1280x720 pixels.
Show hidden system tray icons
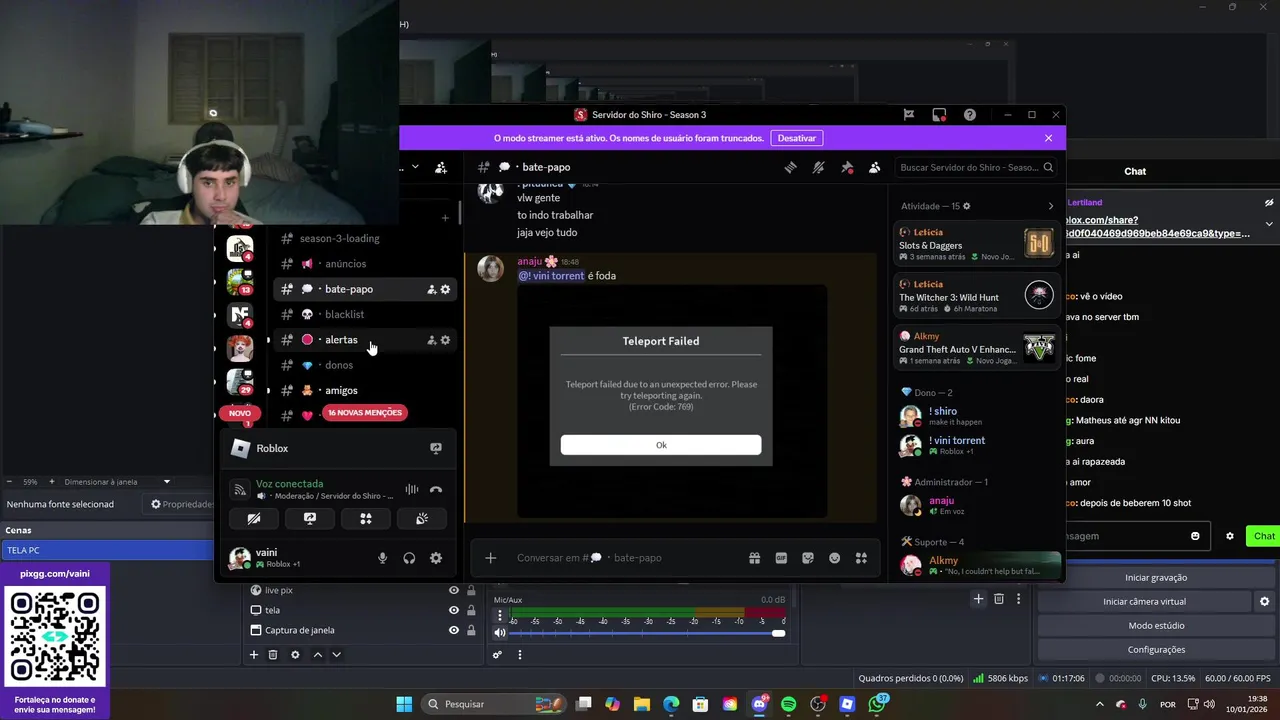tap(1099, 704)
